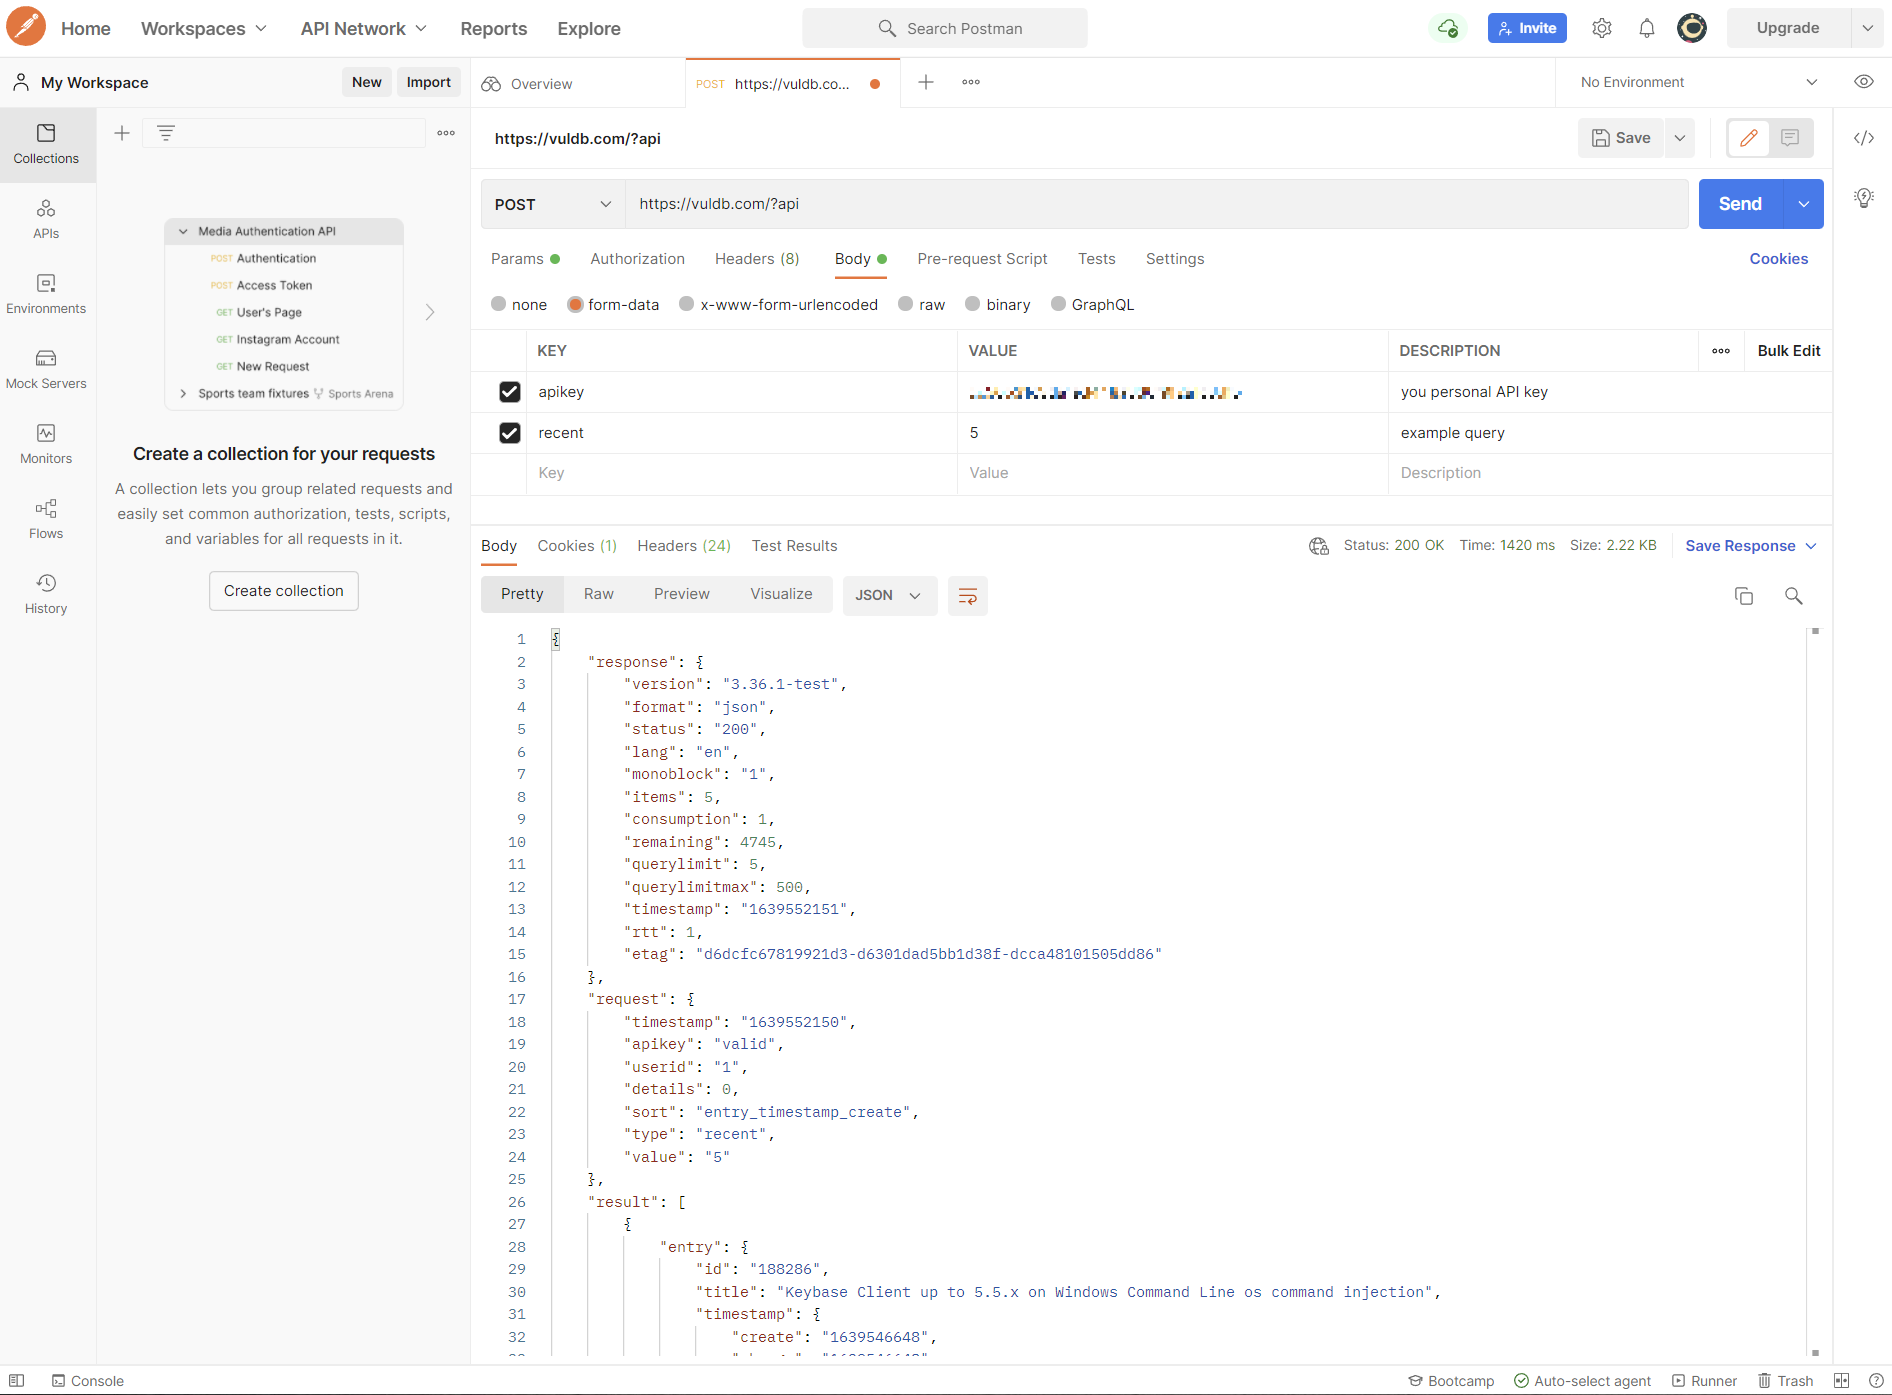Open the notifications bell
The image size is (1892, 1395).
click(1646, 28)
